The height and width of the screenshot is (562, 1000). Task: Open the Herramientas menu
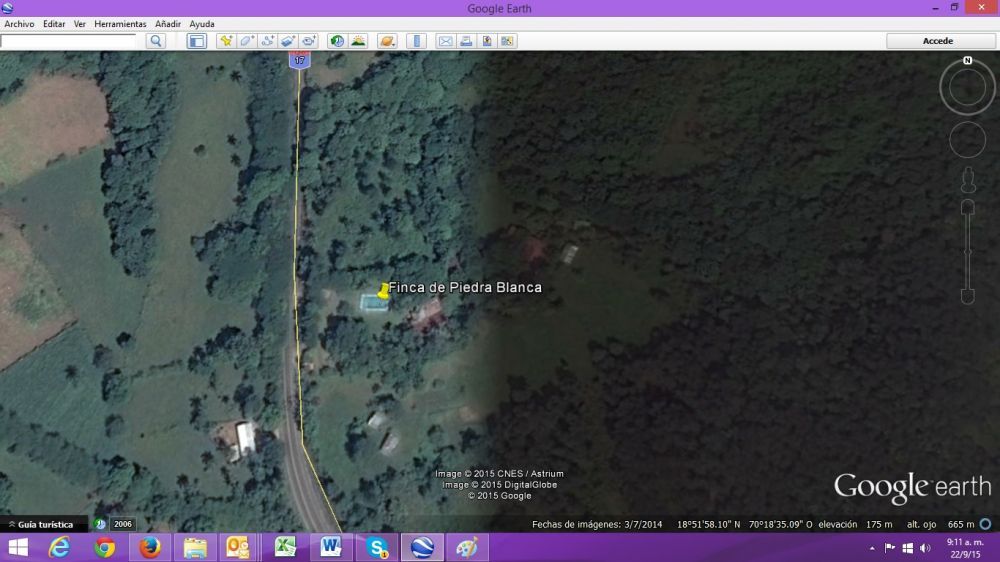coord(120,24)
